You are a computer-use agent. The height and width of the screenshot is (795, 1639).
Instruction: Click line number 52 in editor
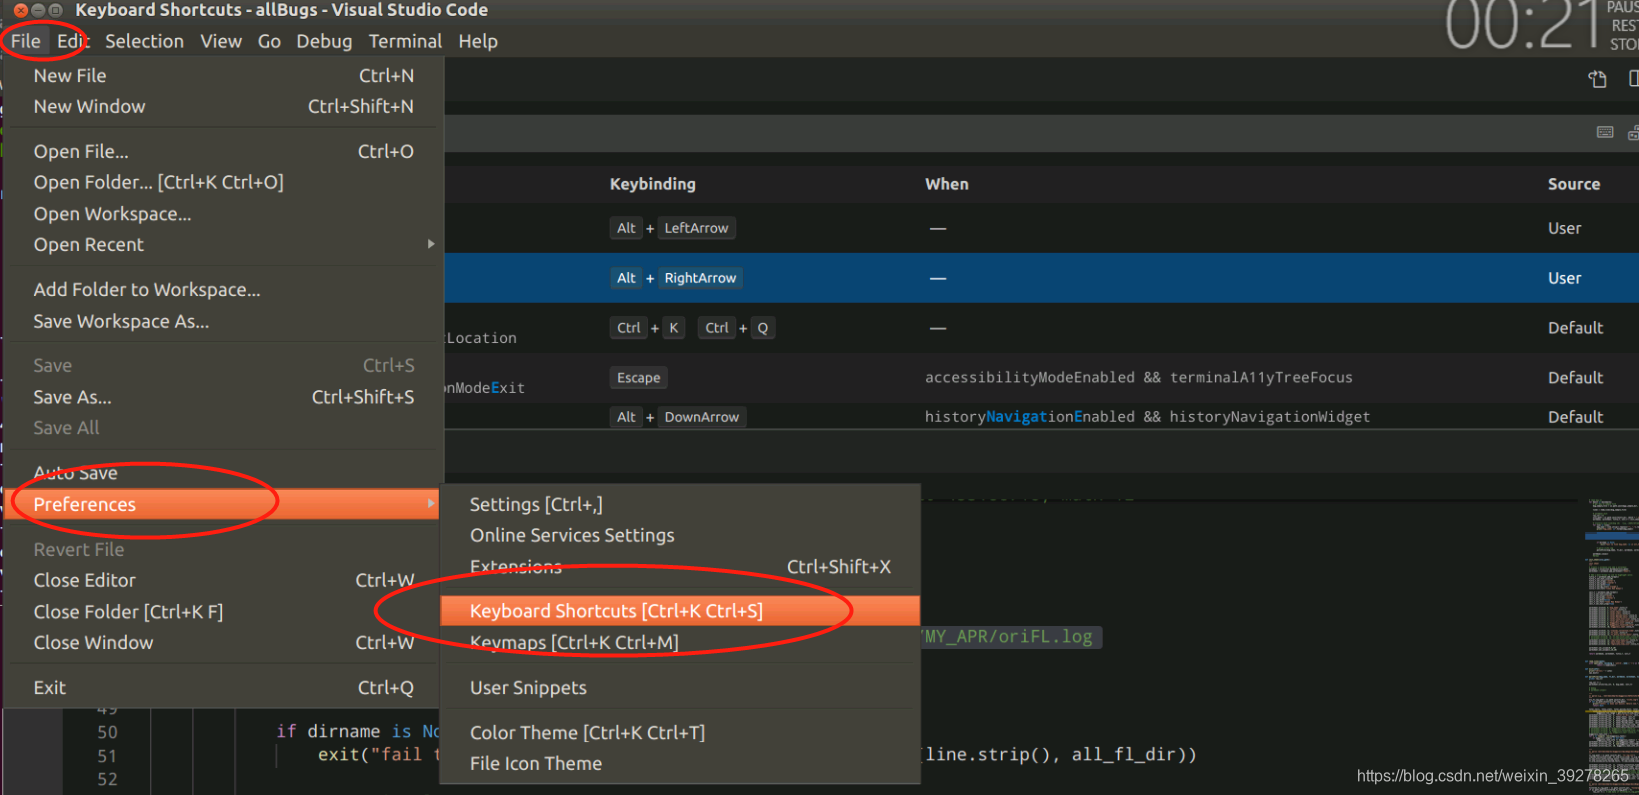[107, 779]
